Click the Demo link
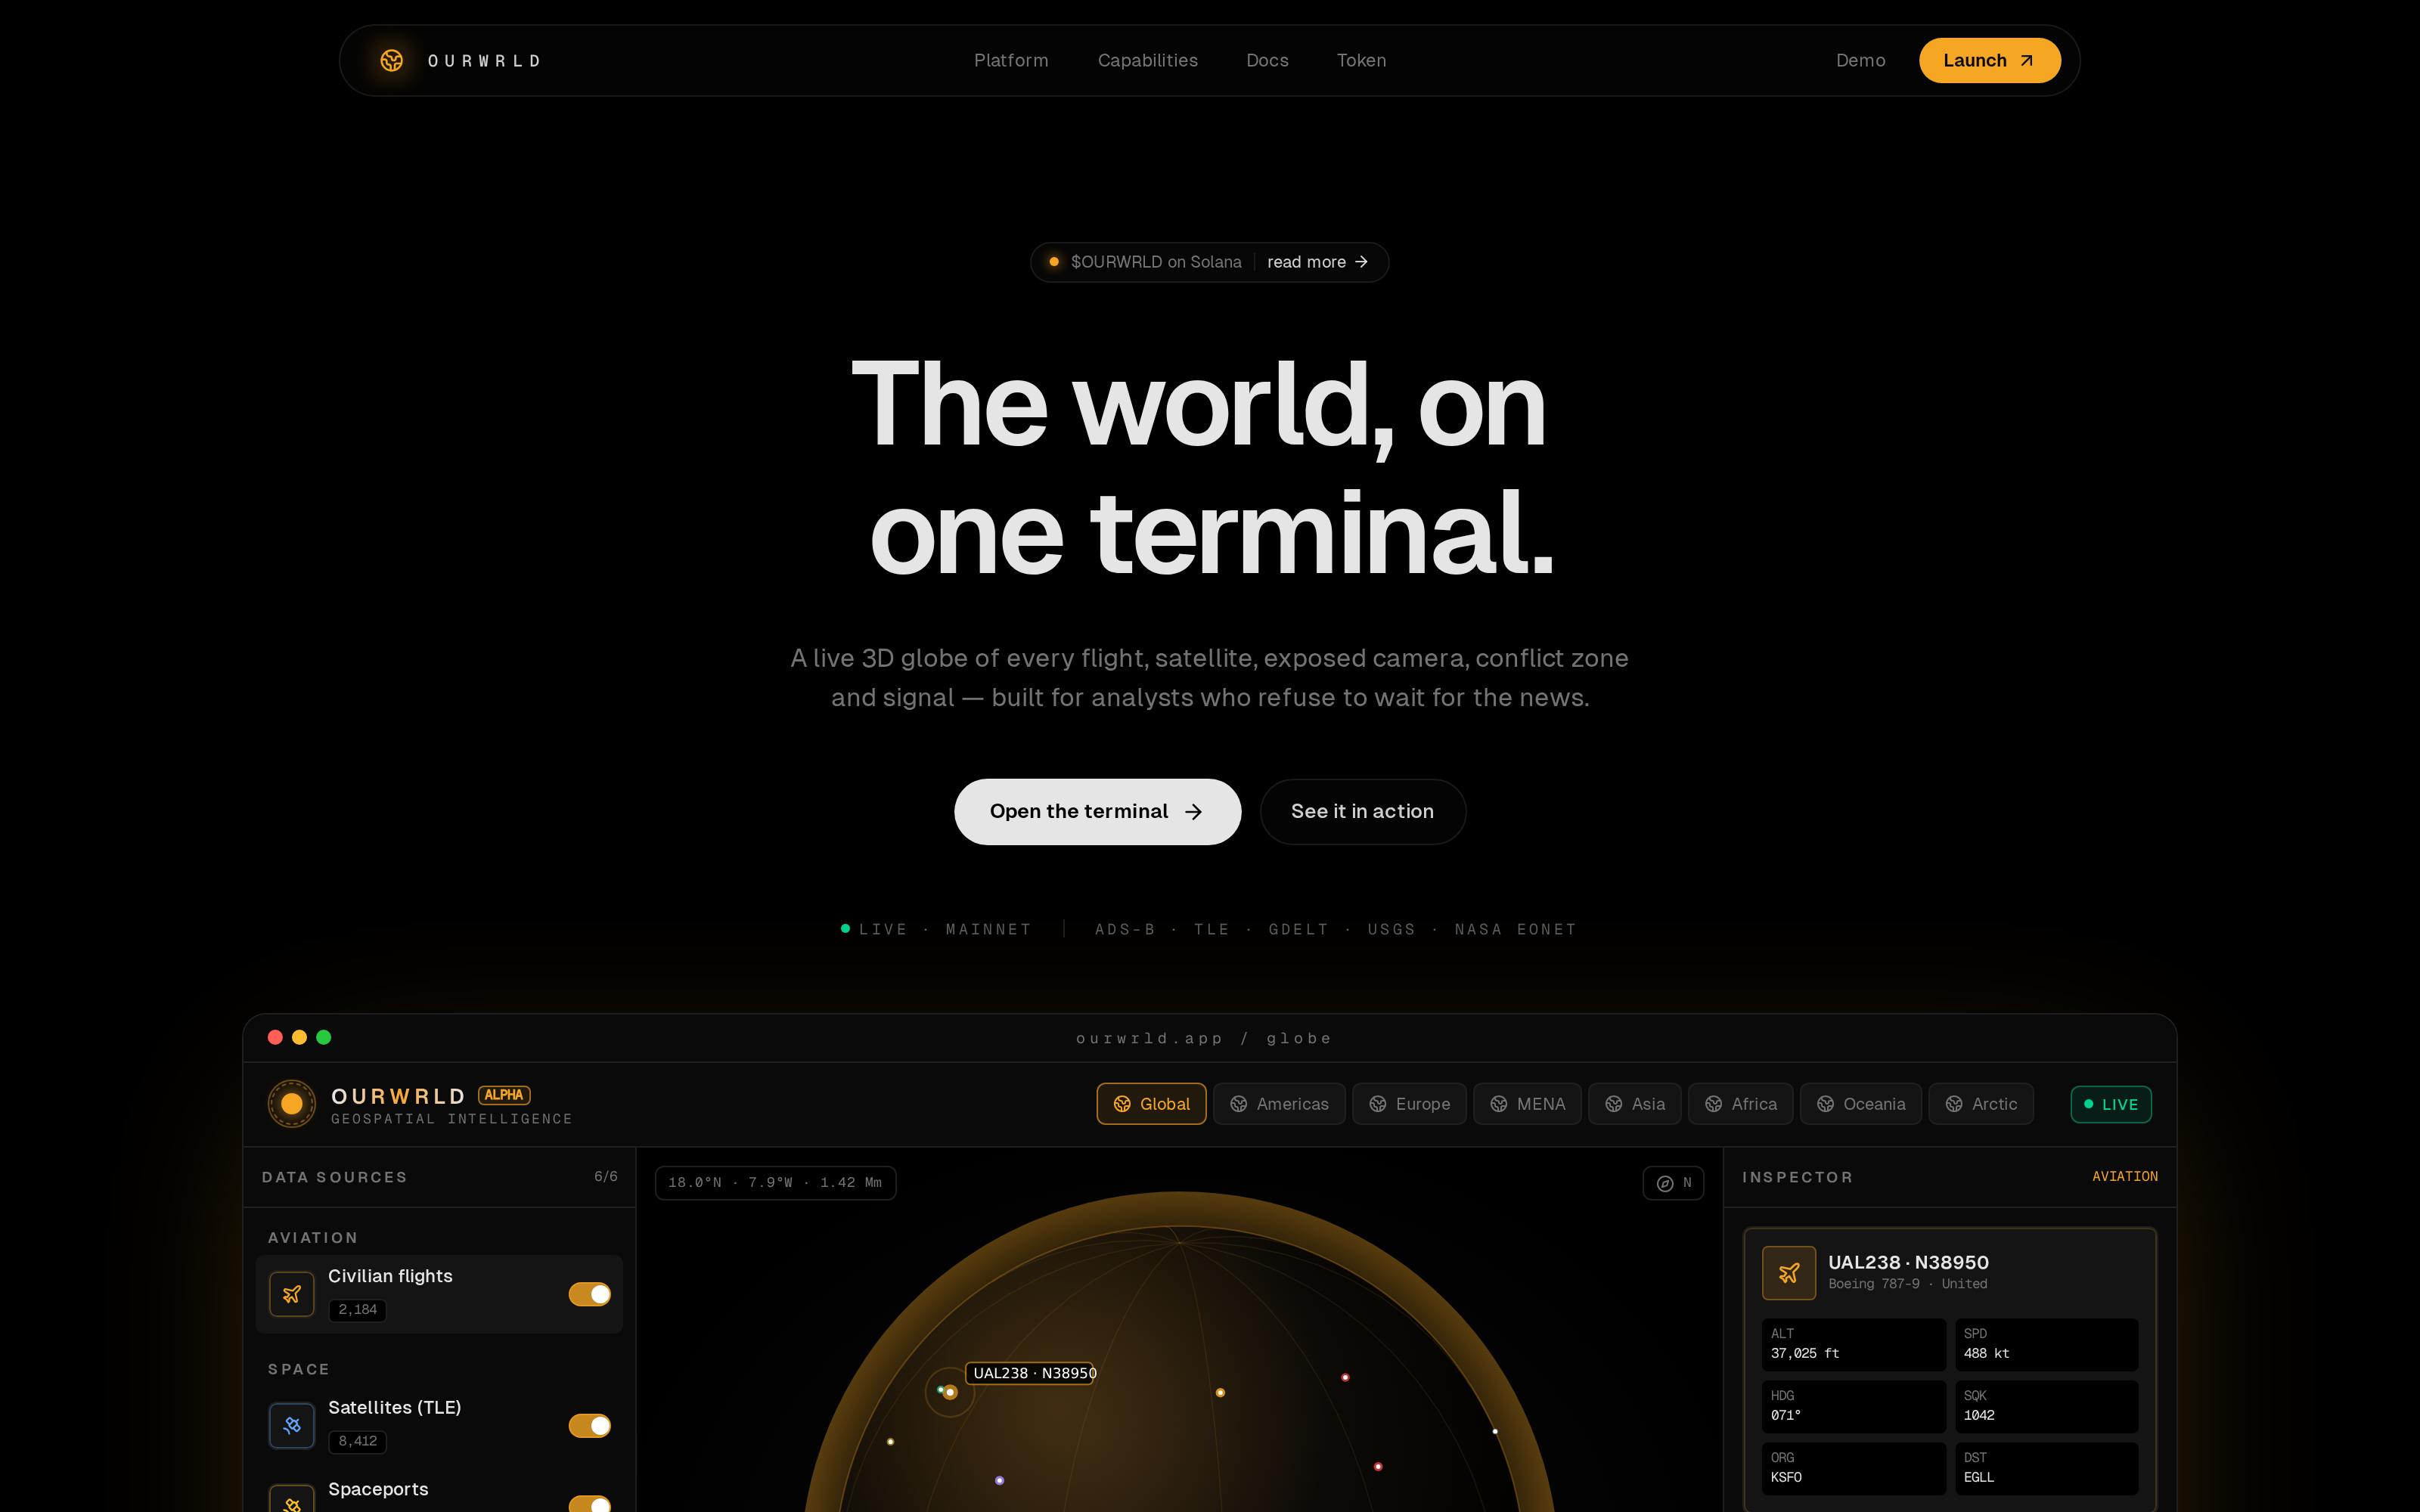The height and width of the screenshot is (1512, 2420). (1860, 61)
